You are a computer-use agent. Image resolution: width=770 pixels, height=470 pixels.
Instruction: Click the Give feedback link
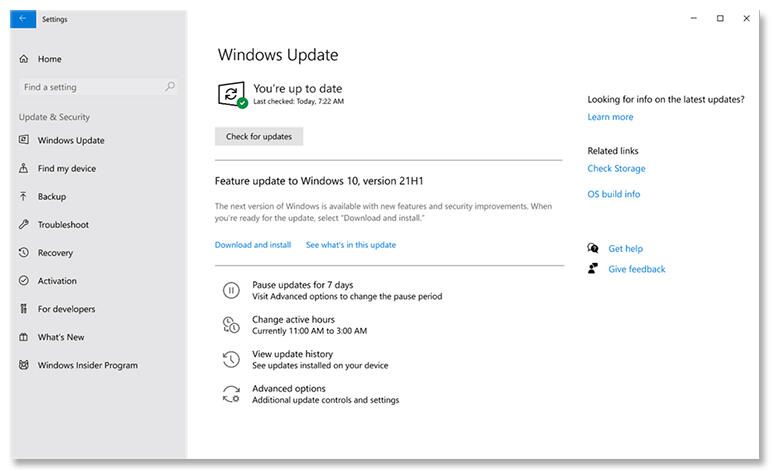tap(636, 269)
